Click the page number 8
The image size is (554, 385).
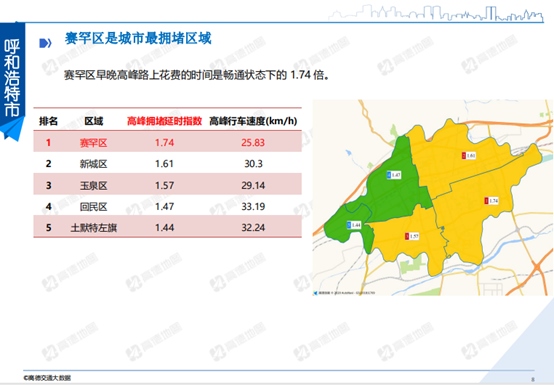tap(533, 379)
